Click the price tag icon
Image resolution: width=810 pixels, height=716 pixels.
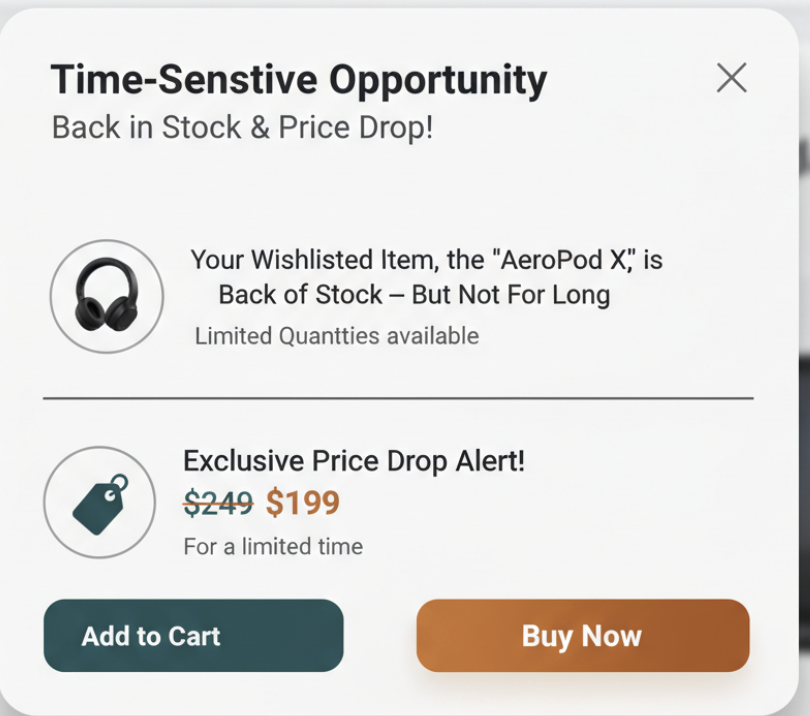coord(100,502)
